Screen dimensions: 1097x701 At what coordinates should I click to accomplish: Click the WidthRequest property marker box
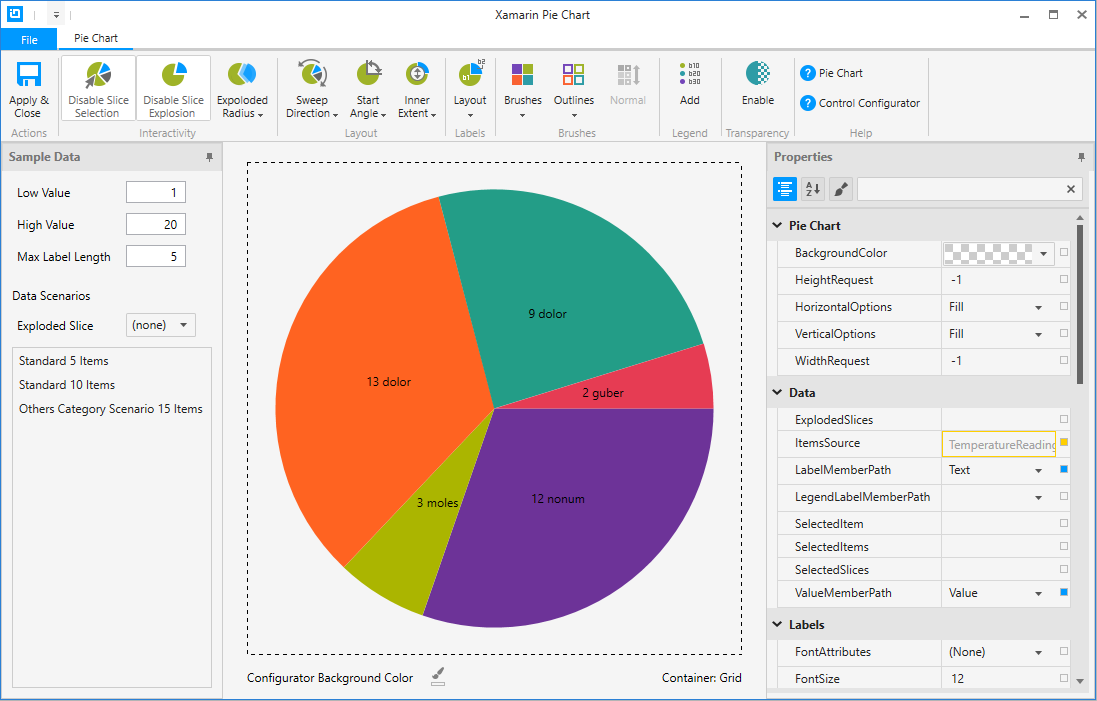pyautogui.click(x=1064, y=360)
